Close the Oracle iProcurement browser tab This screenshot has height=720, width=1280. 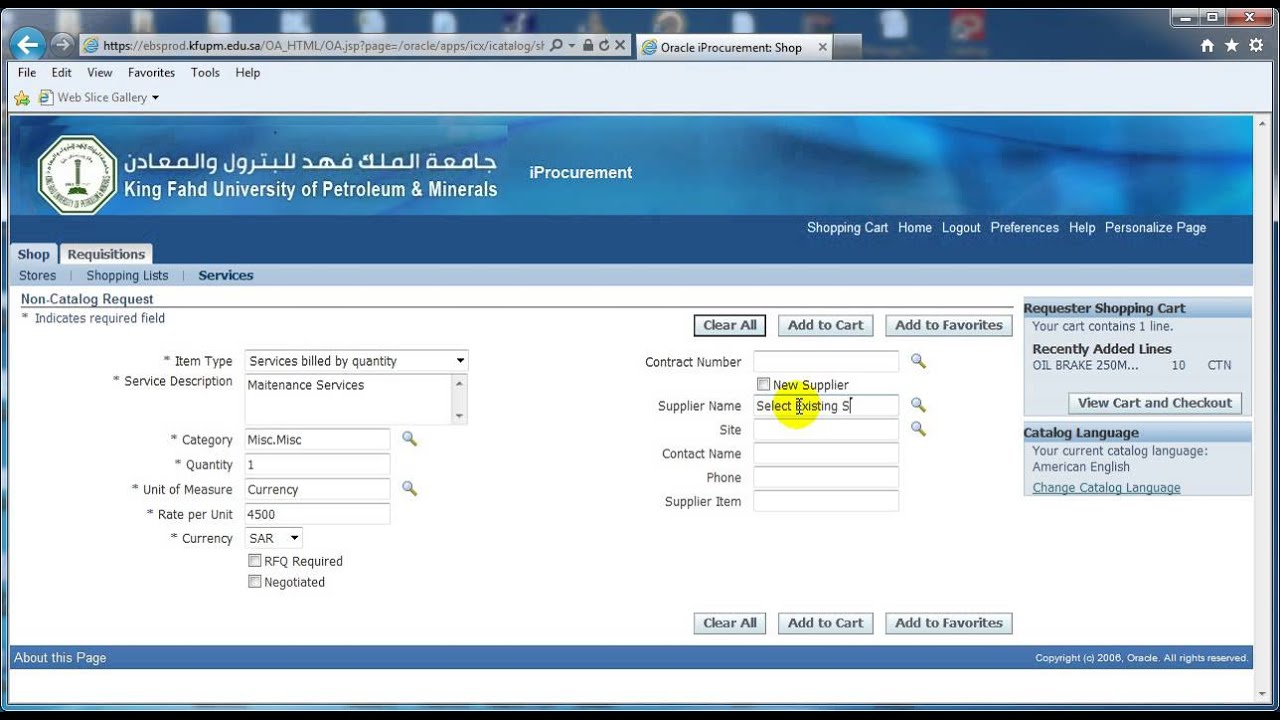[823, 47]
